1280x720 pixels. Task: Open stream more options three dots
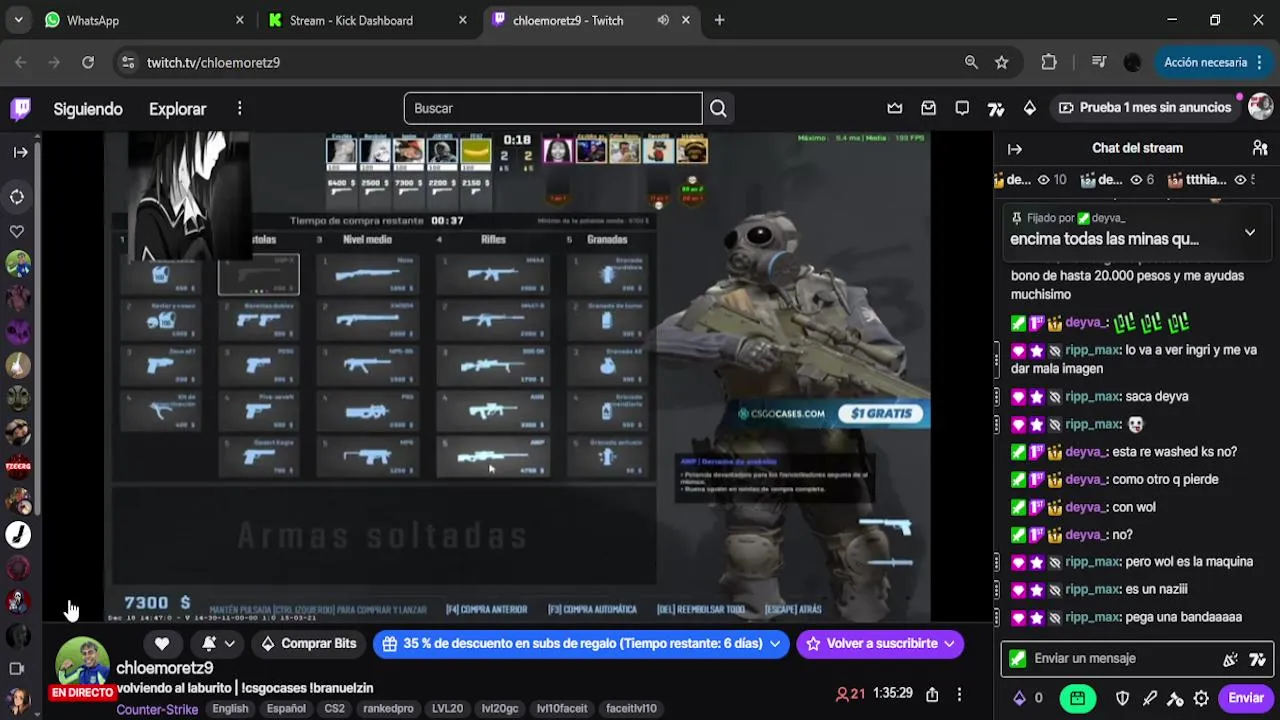click(959, 694)
